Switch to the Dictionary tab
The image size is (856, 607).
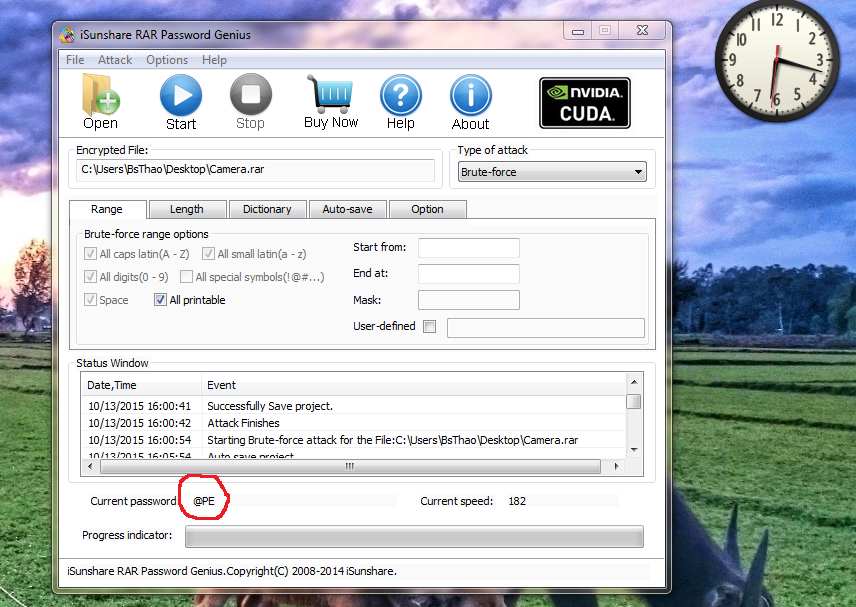(x=267, y=209)
